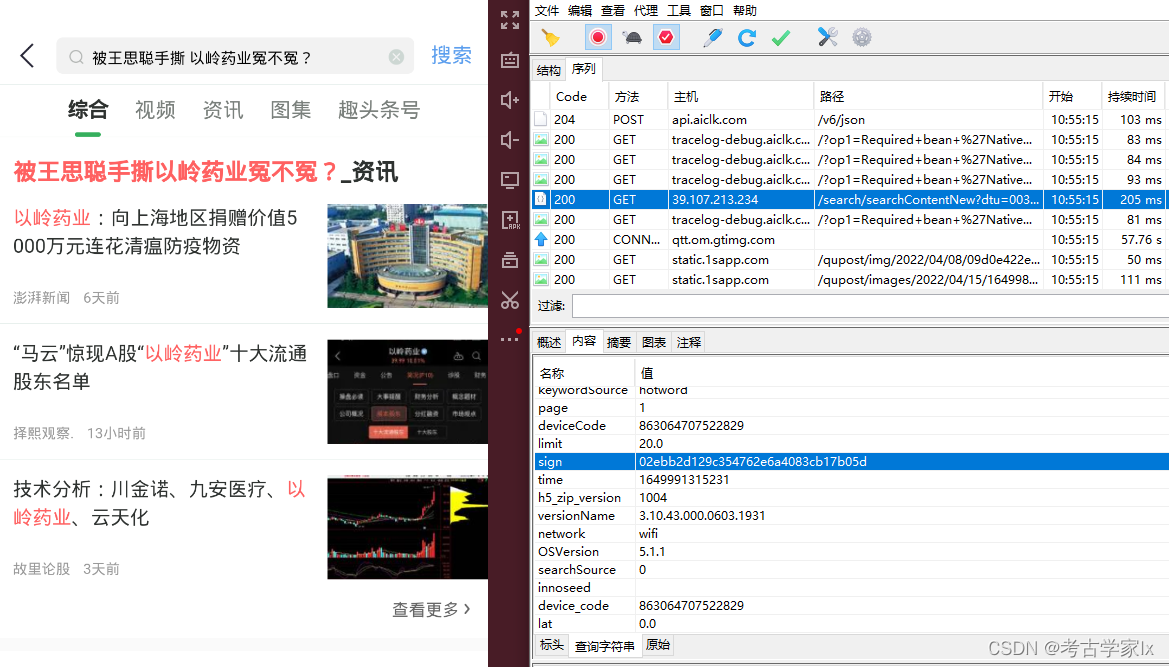The image size is (1169, 667).
Task: Open the 摘要 tab in the content panel
Action: (618, 341)
